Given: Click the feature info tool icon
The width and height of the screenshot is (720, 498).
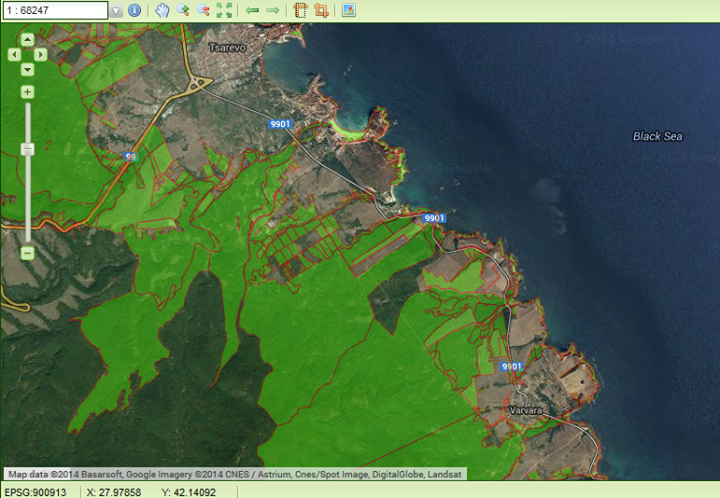Looking at the screenshot, I should click(134, 10).
